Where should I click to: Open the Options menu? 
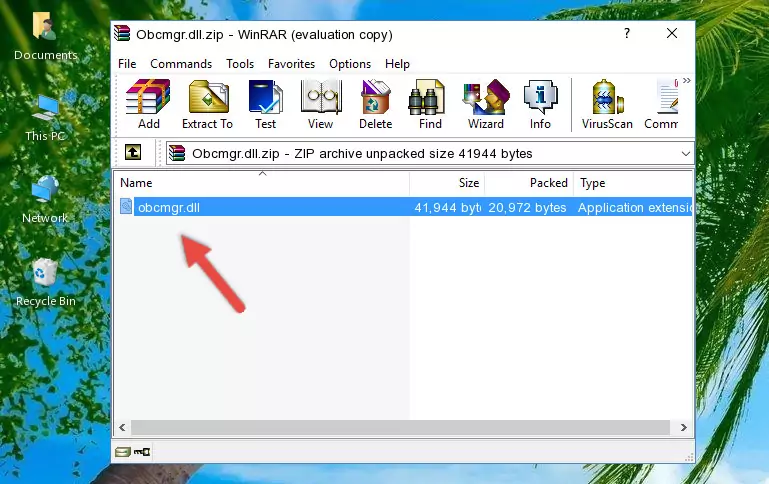coord(350,64)
